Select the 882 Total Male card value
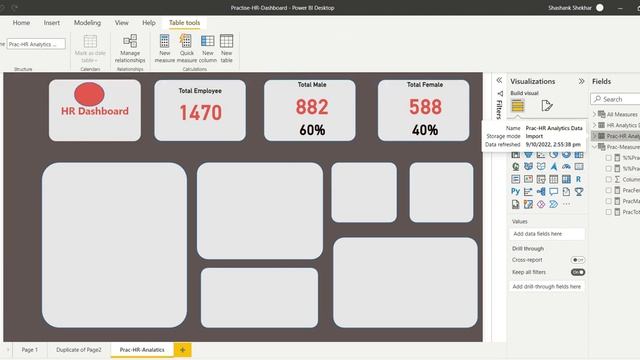640x360 pixels. (x=311, y=107)
